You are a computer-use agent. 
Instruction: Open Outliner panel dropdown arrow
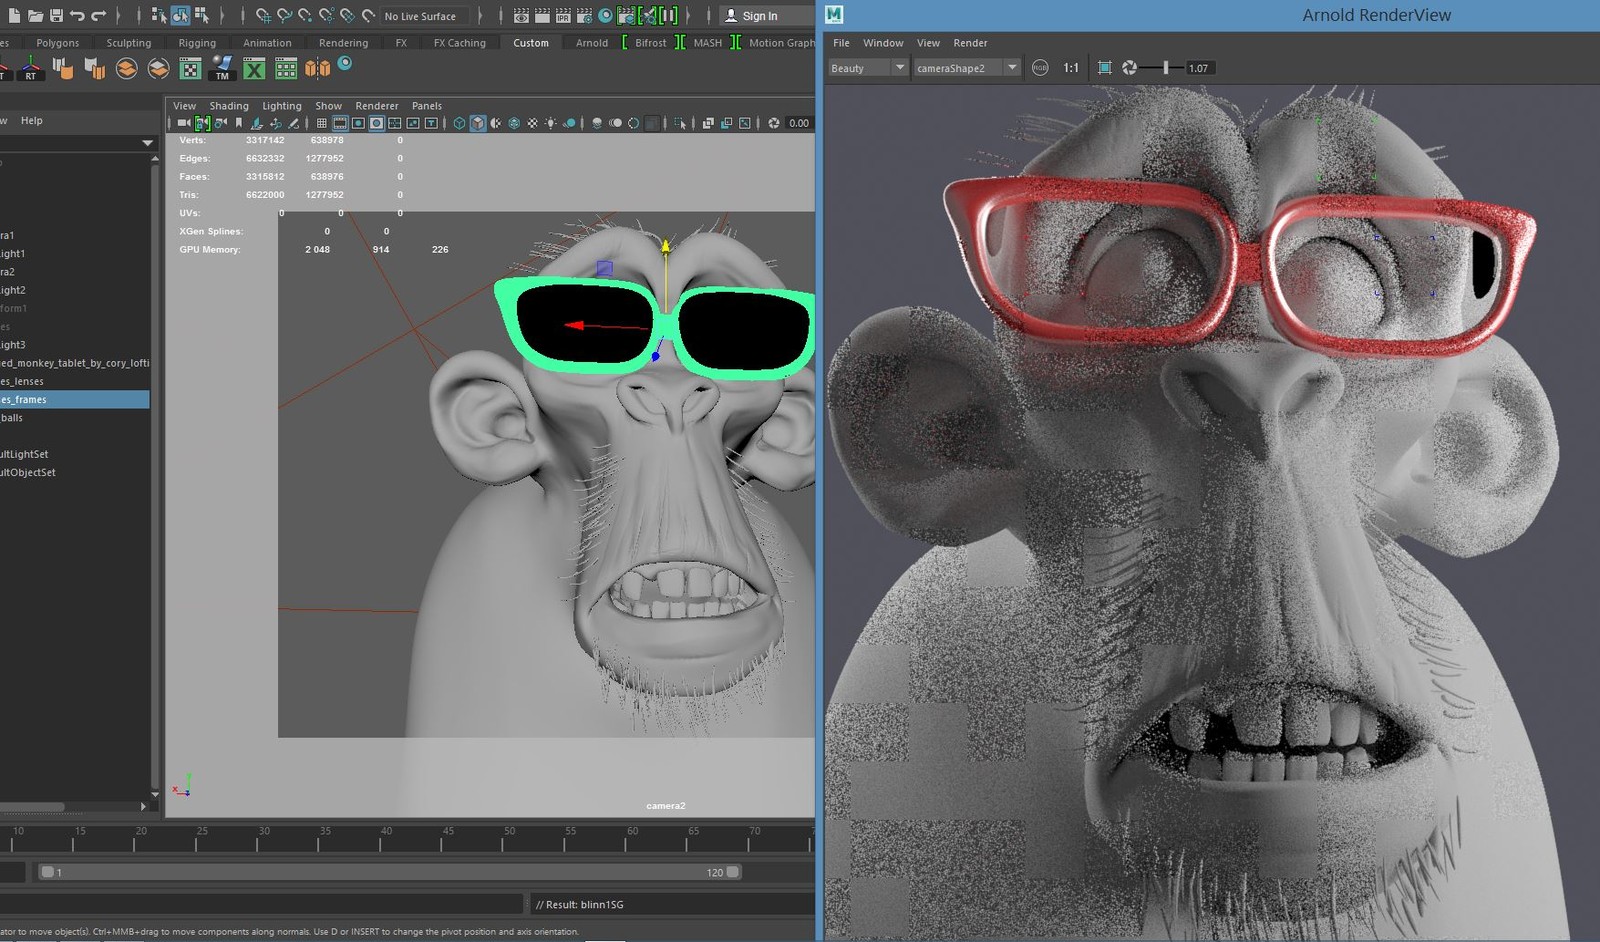[x=148, y=143]
